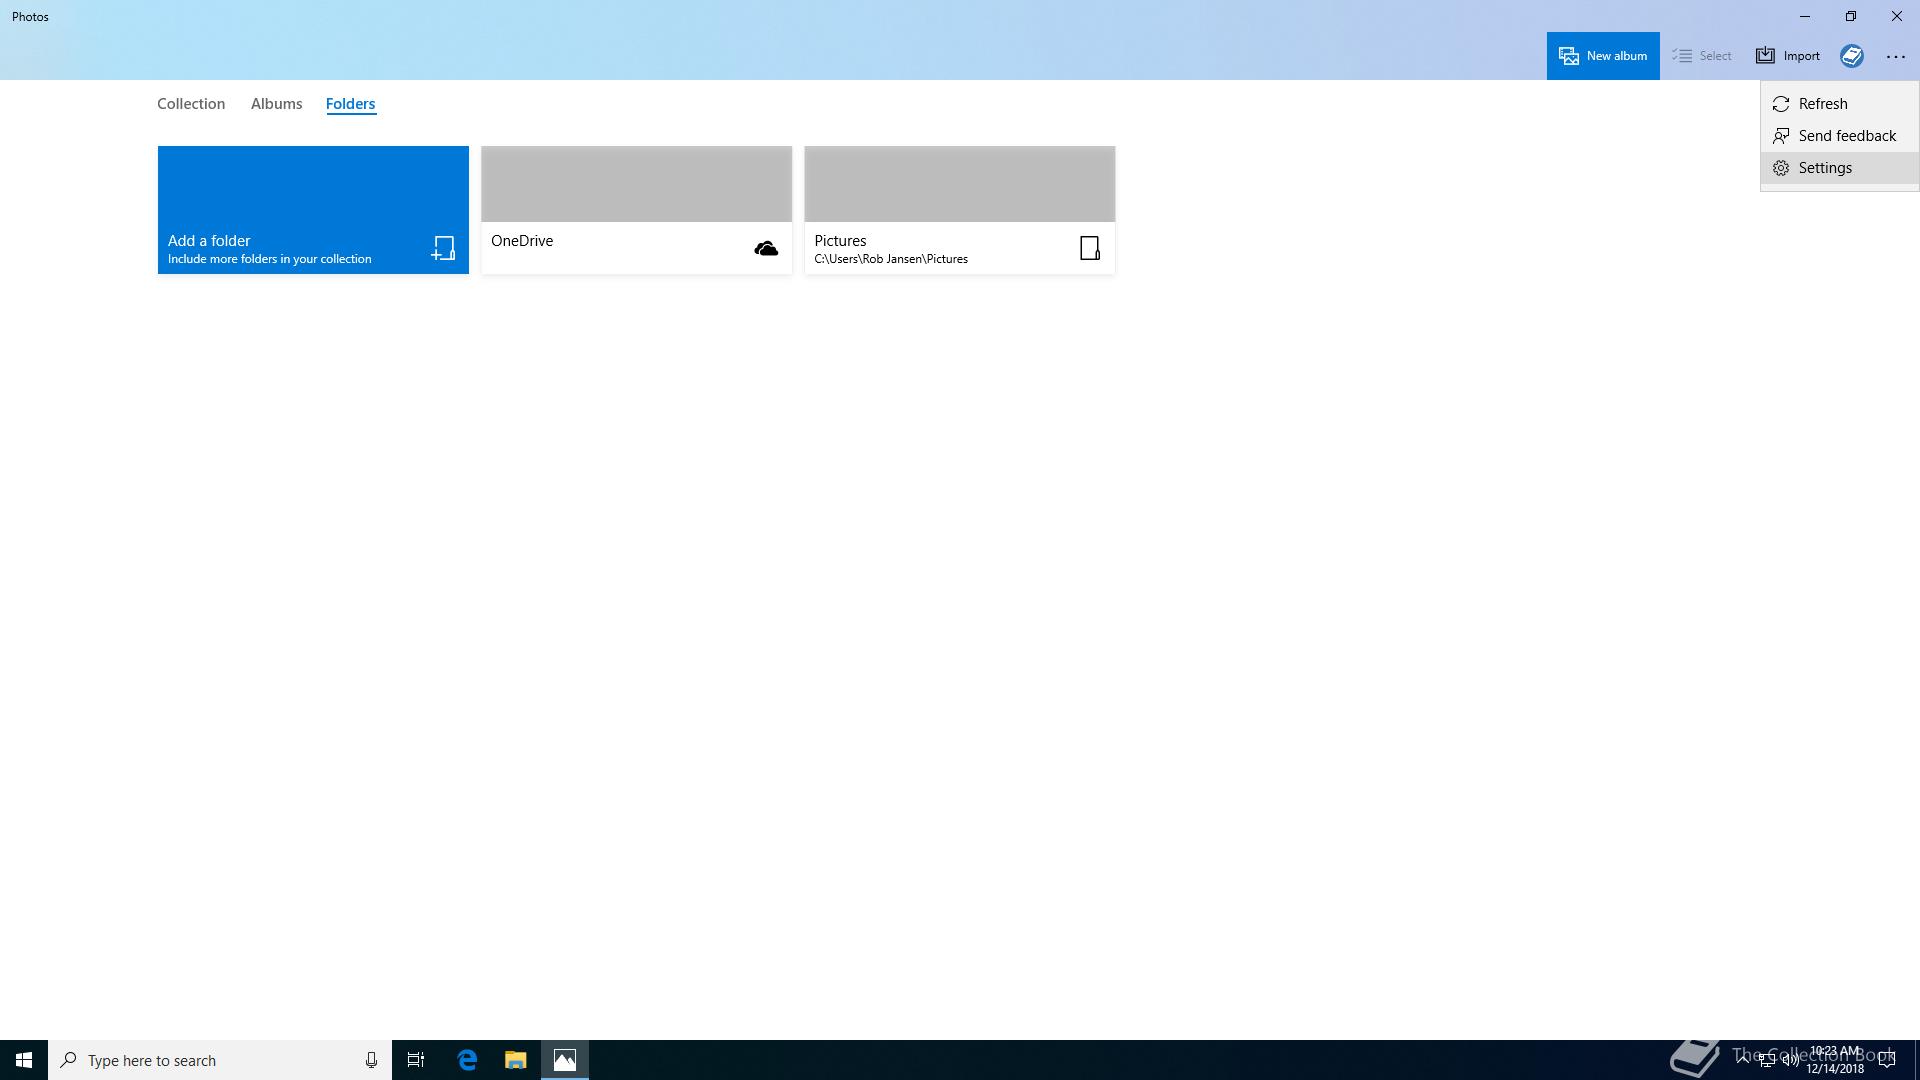Open Microsoft Edge from the taskbar
The height and width of the screenshot is (1080, 1920).
click(x=467, y=1060)
